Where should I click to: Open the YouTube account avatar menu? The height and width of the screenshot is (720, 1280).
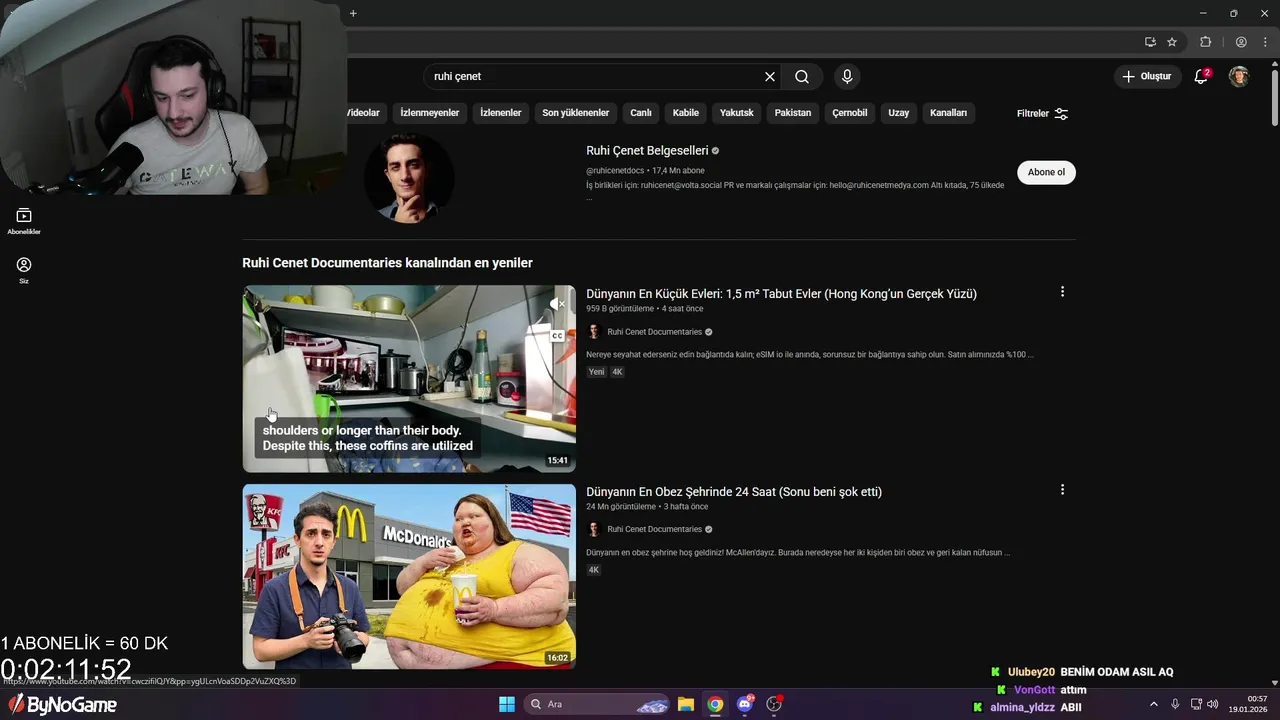(x=1239, y=76)
